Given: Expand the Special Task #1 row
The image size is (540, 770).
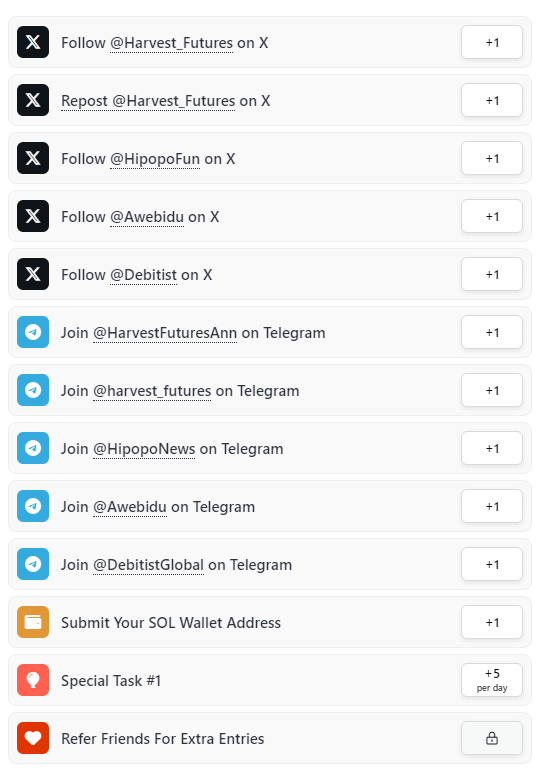Looking at the screenshot, I should [270, 680].
